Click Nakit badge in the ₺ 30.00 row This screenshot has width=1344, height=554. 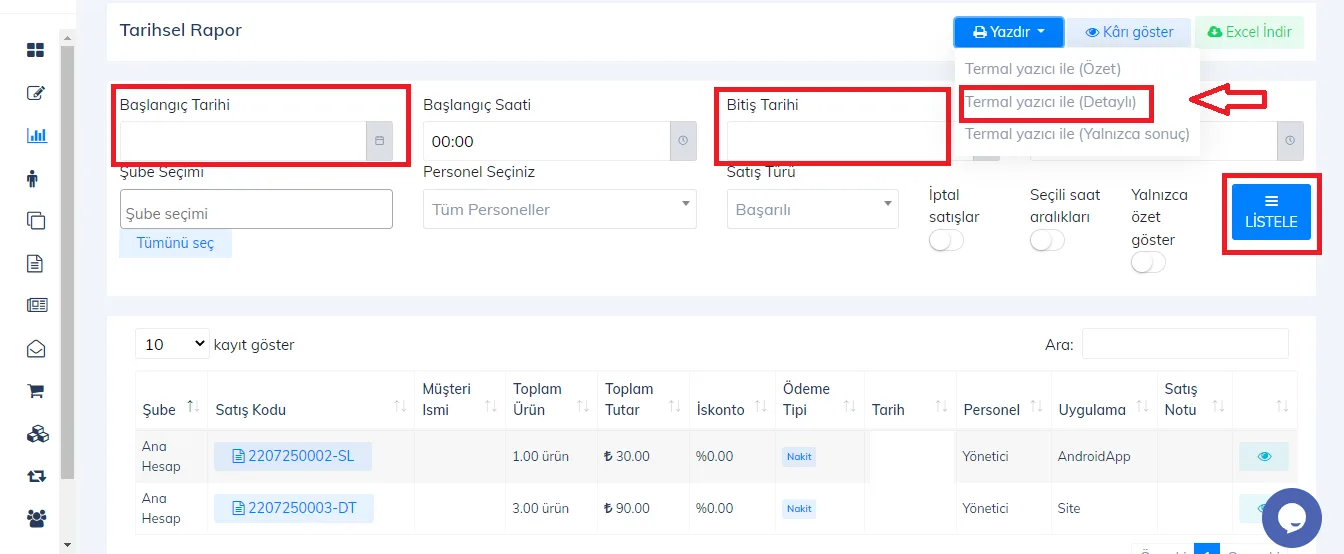pyautogui.click(x=799, y=456)
